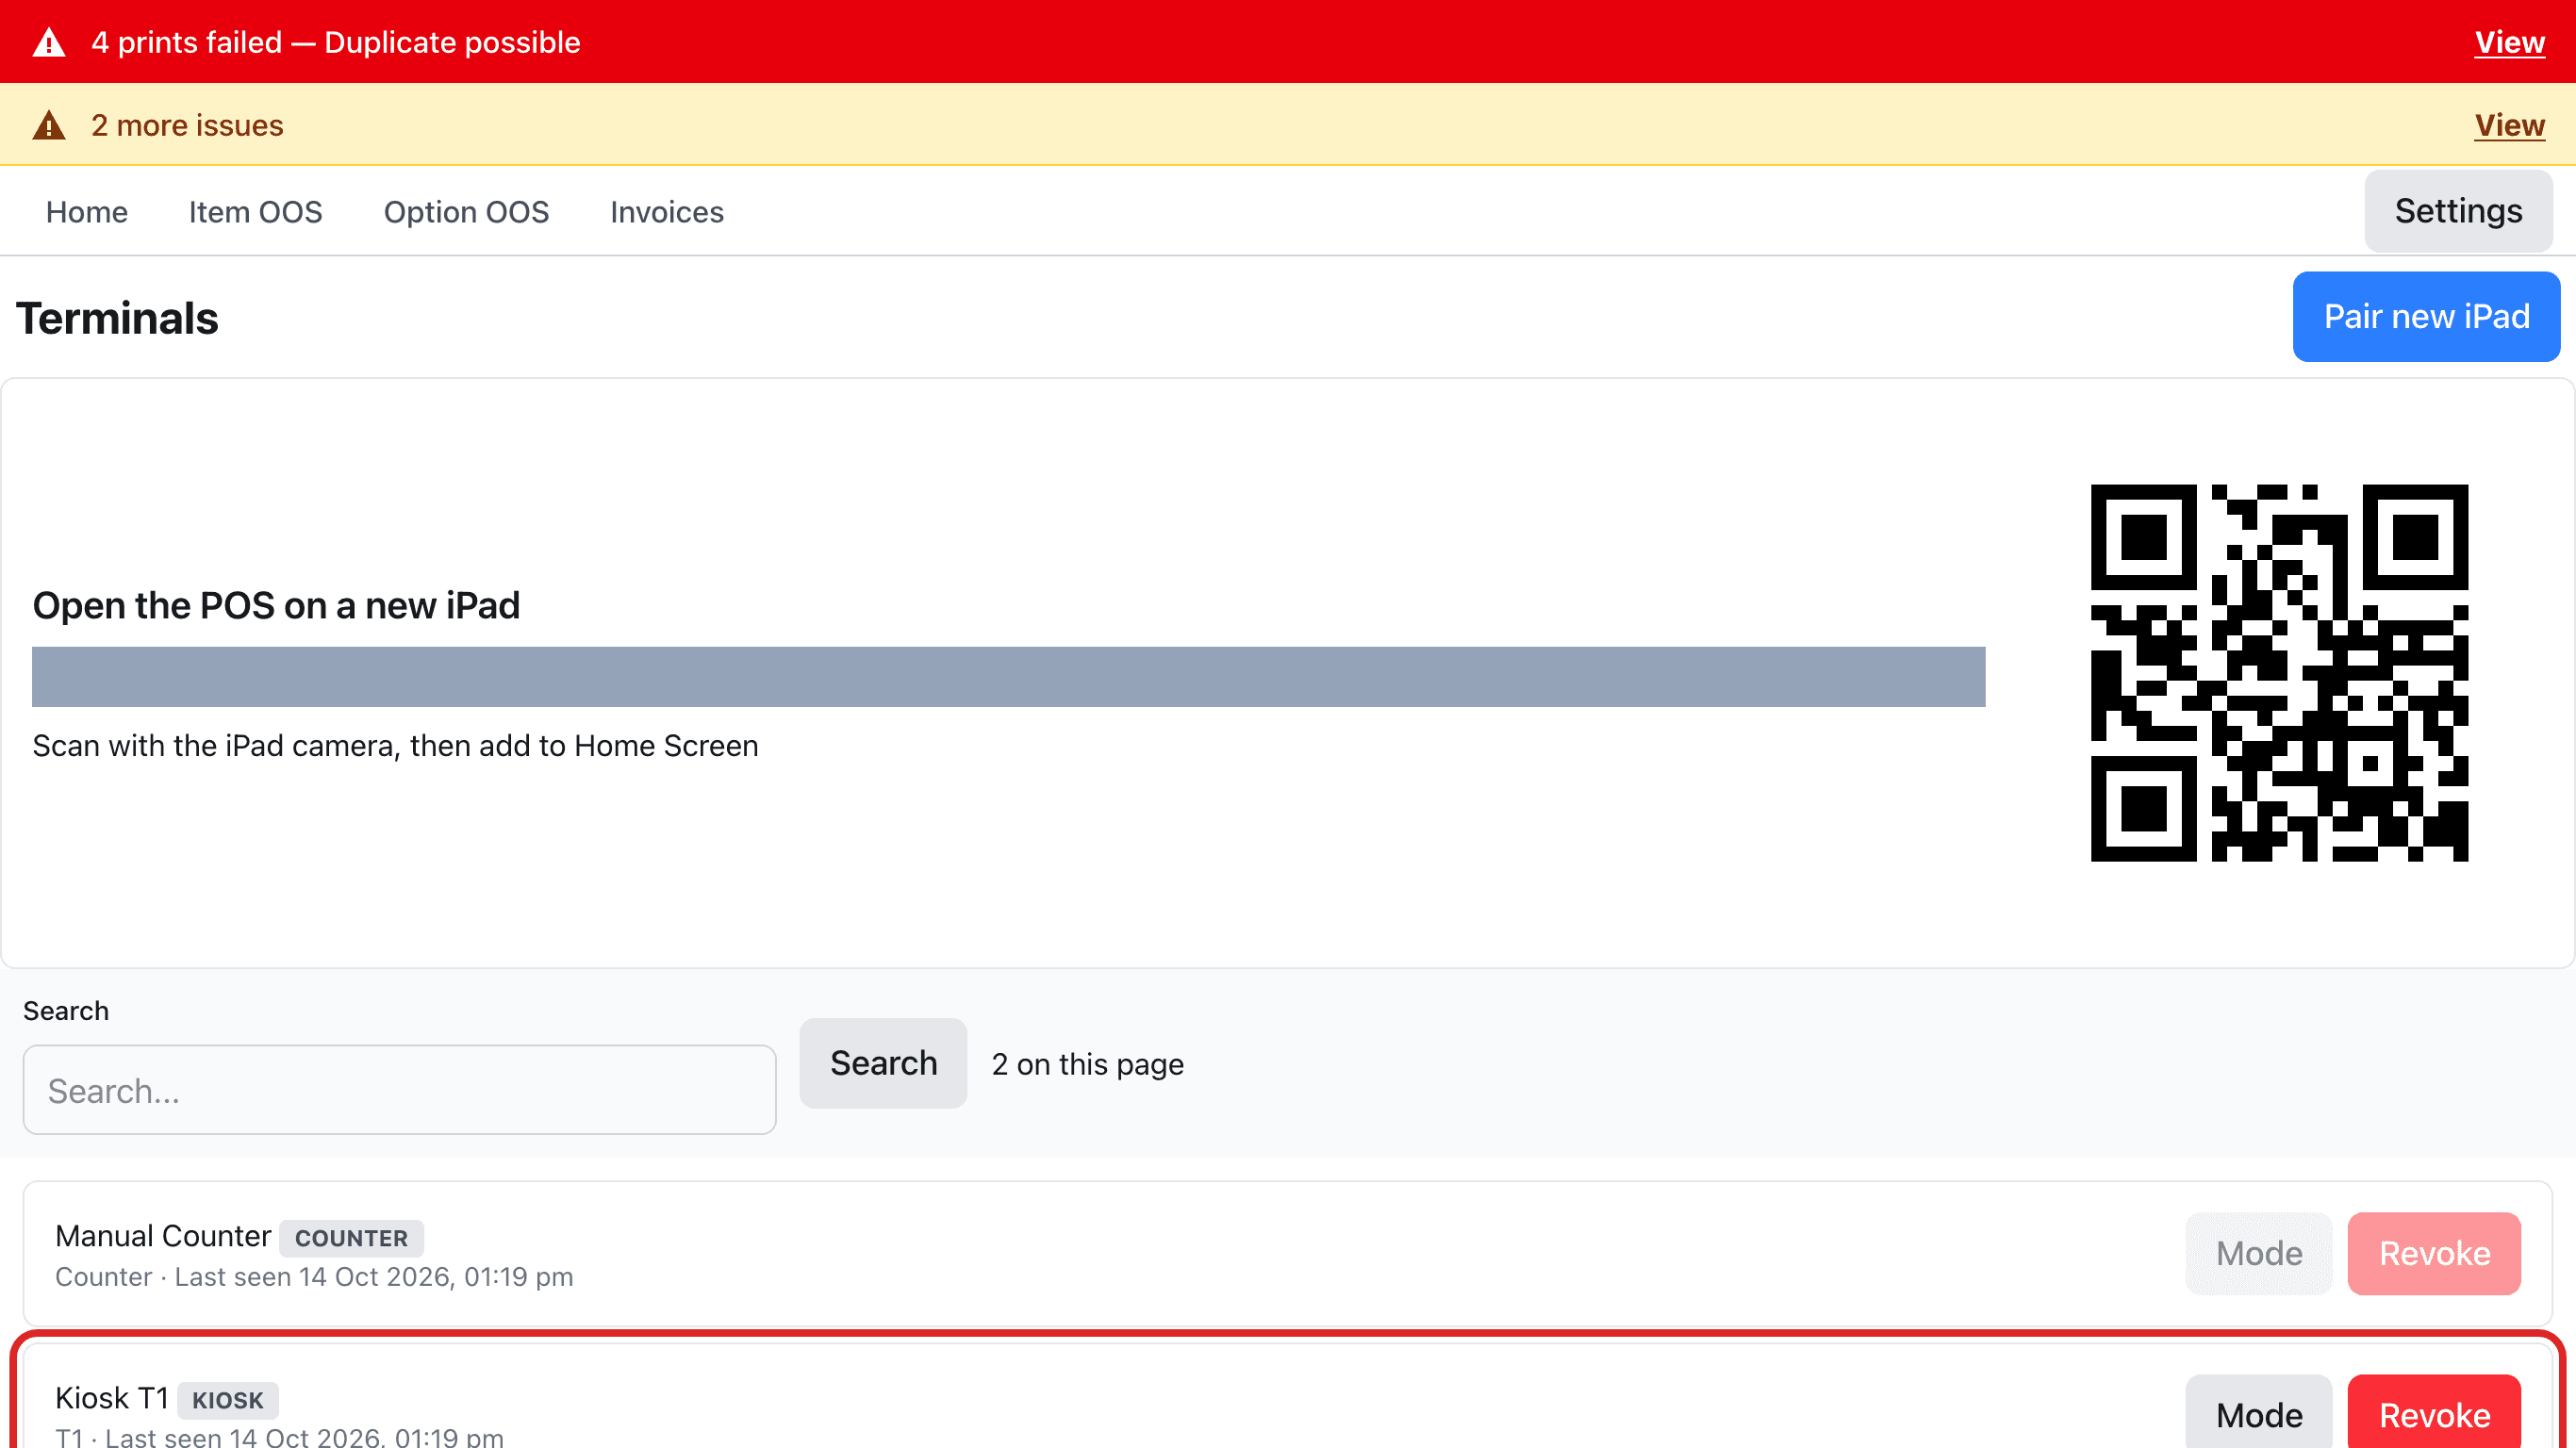Viewport: 2576px width, 1448px height.
Task: Click the pairing QR code image
Action: click(x=2279, y=673)
